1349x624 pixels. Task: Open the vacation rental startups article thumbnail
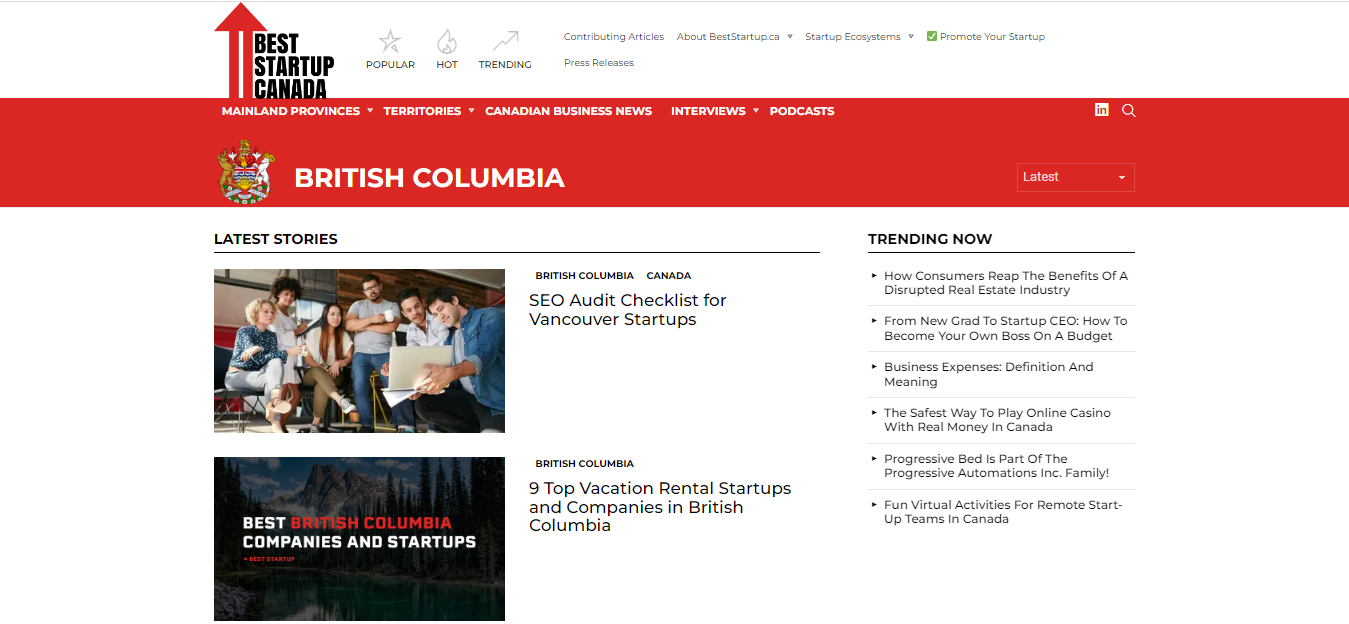(x=359, y=539)
